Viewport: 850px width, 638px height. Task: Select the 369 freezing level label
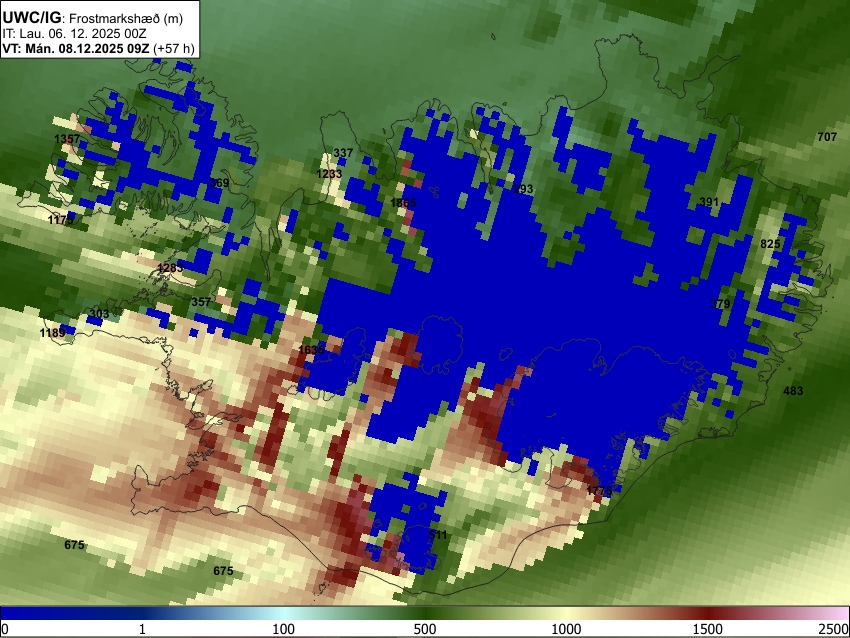[220, 183]
